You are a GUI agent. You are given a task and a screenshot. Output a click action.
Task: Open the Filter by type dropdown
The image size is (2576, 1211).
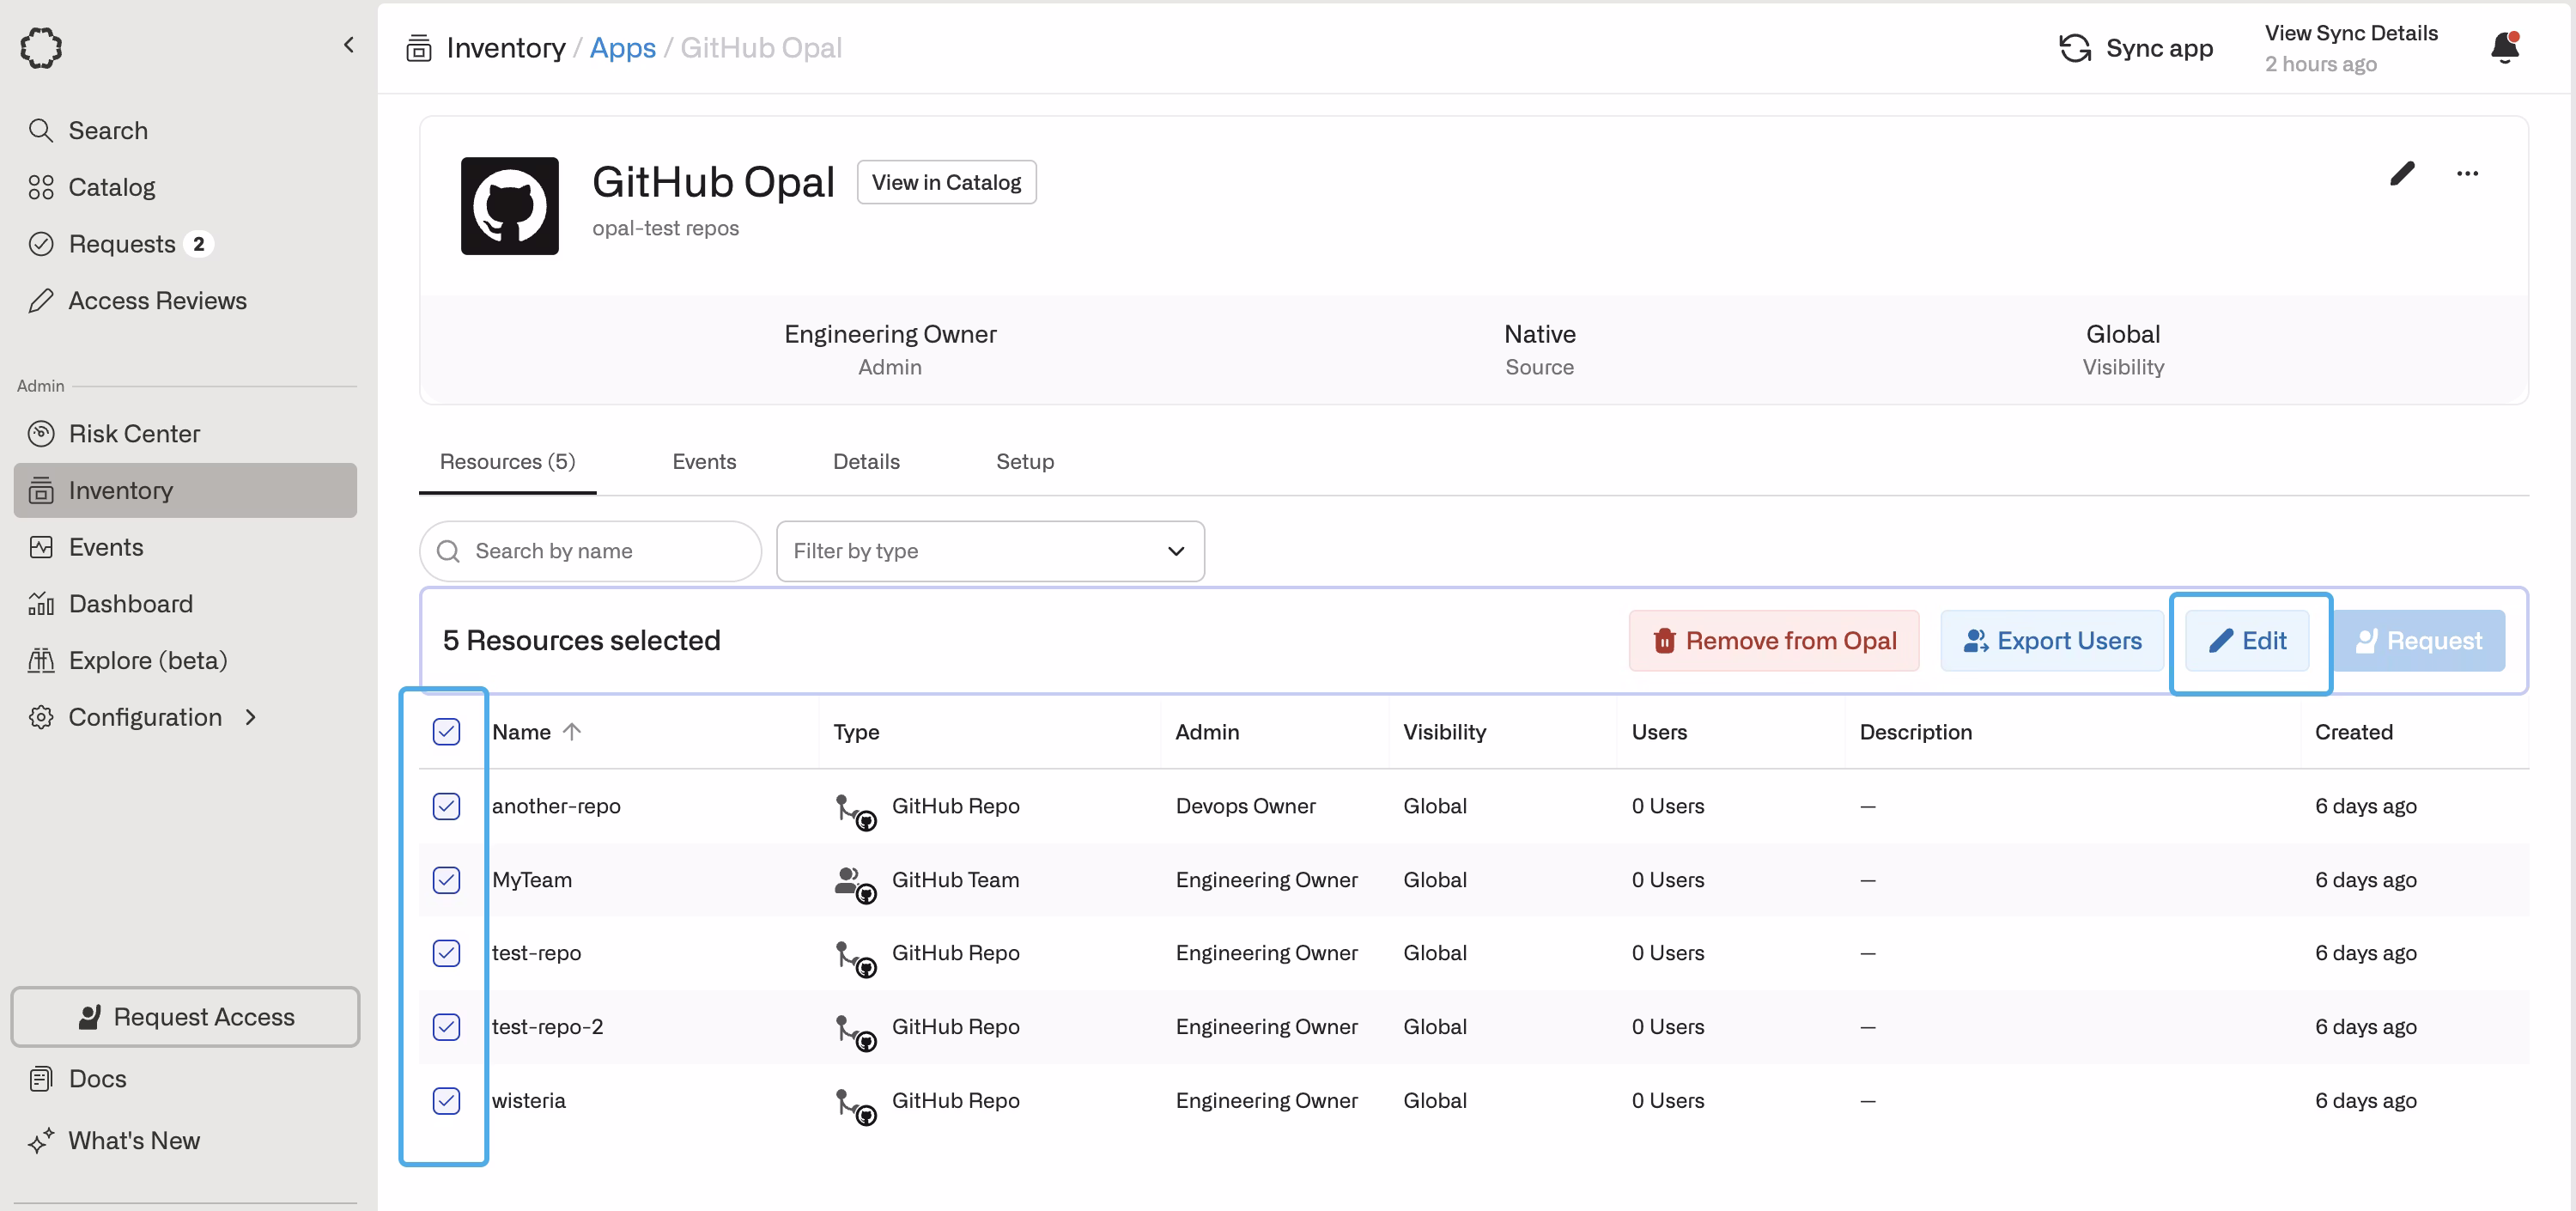tap(990, 551)
